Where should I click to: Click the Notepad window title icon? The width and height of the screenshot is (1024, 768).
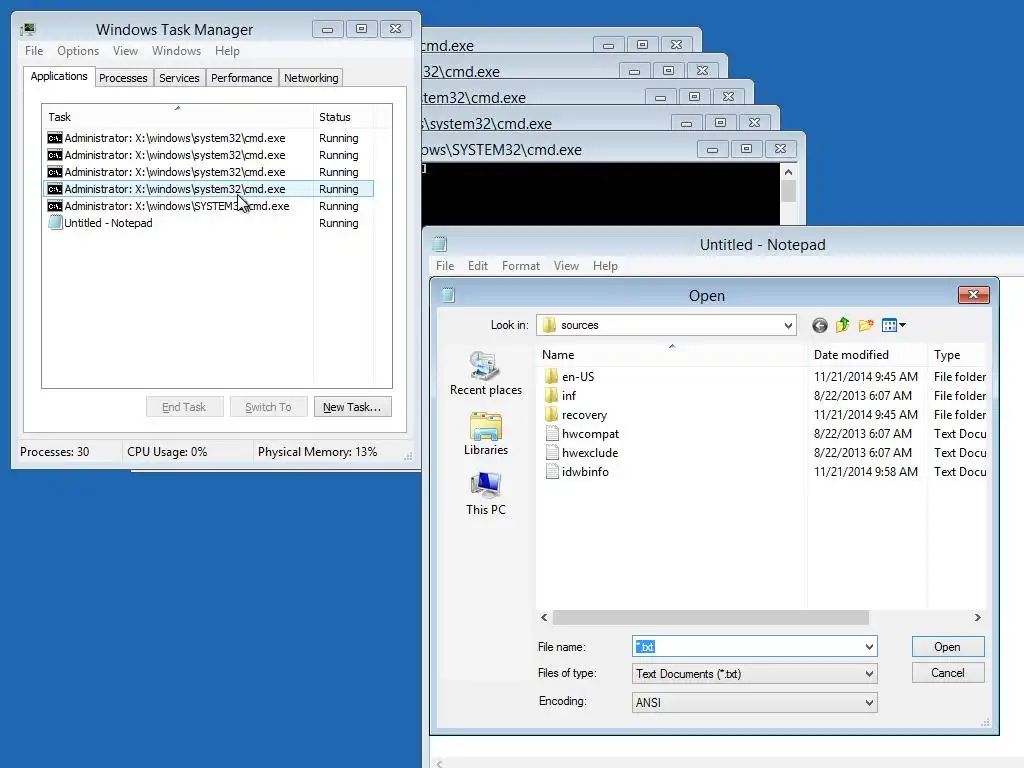[x=440, y=244]
